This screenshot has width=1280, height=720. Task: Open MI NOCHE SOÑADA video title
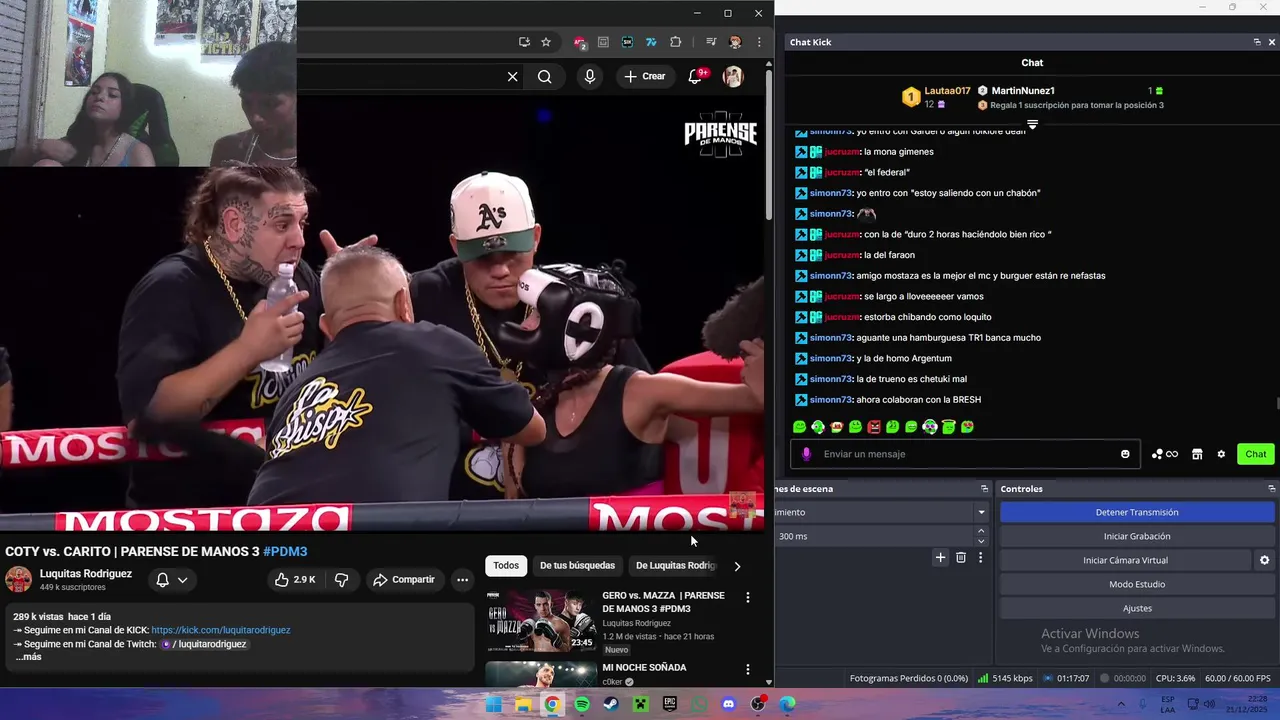point(644,667)
